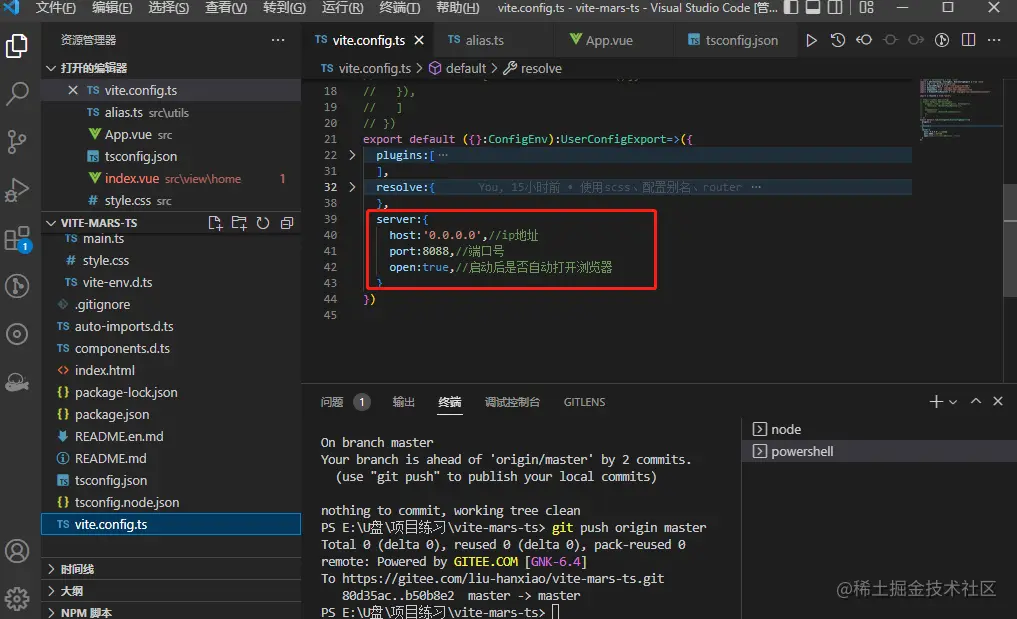Toggle the primary sidebar layout button

(x=790, y=8)
